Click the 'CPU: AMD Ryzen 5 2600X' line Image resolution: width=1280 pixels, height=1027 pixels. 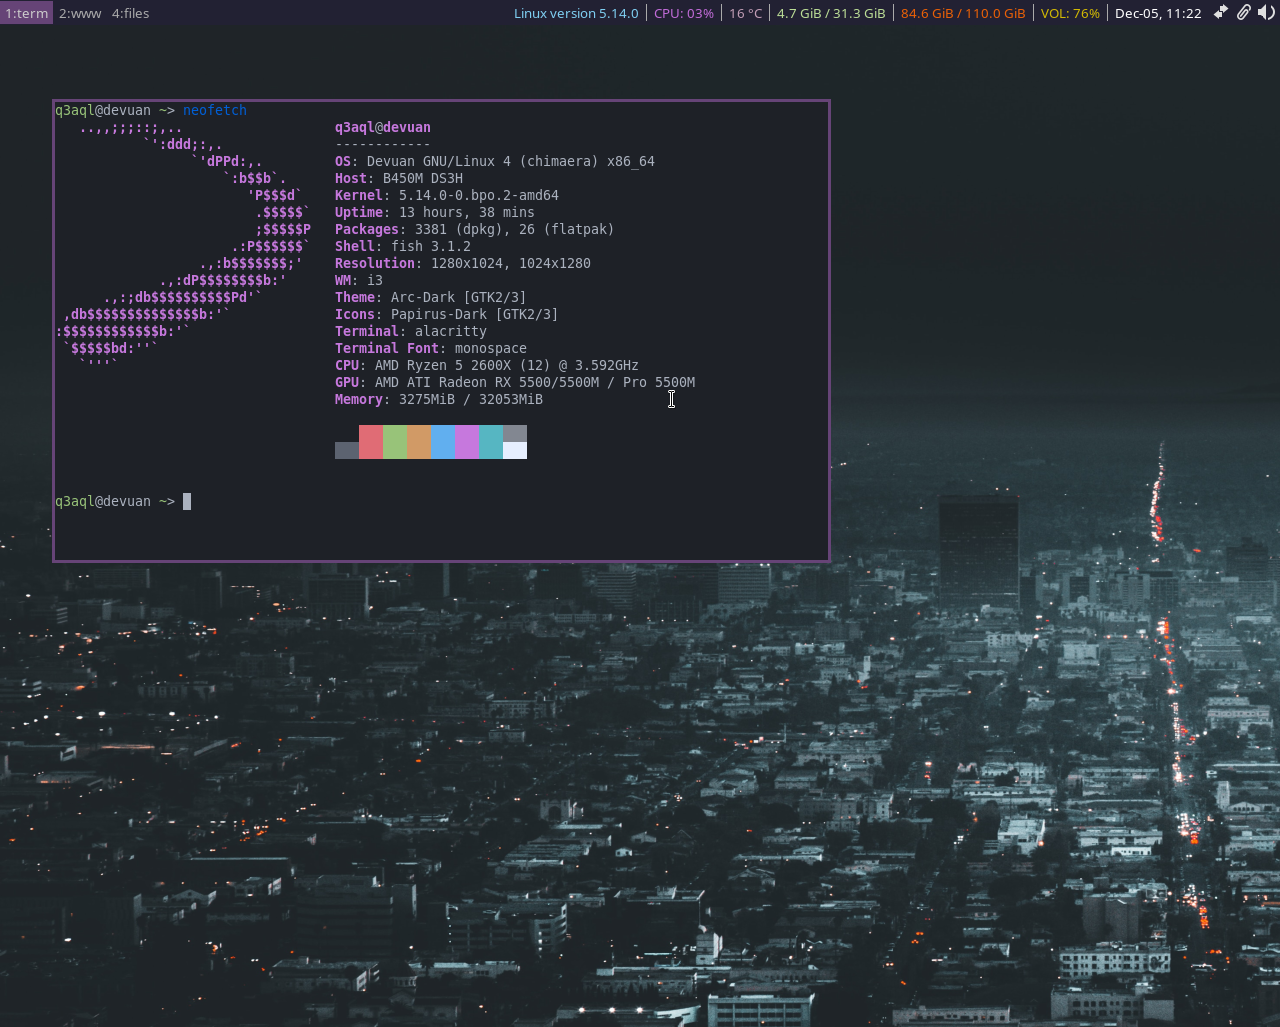pyautogui.click(x=487, y=365)
